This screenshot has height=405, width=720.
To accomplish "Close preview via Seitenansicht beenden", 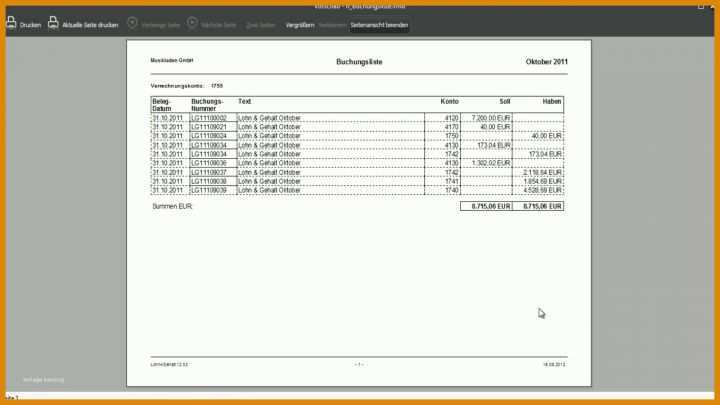I will (x=379, y=25).
